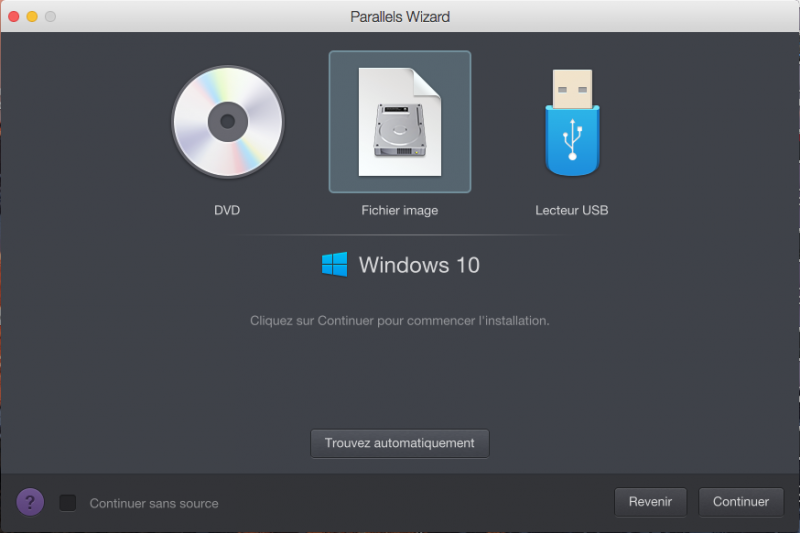Pick the Lecteur USB drive icon
This screenshot has width=800, height=533.
click(x=572, y=122)
